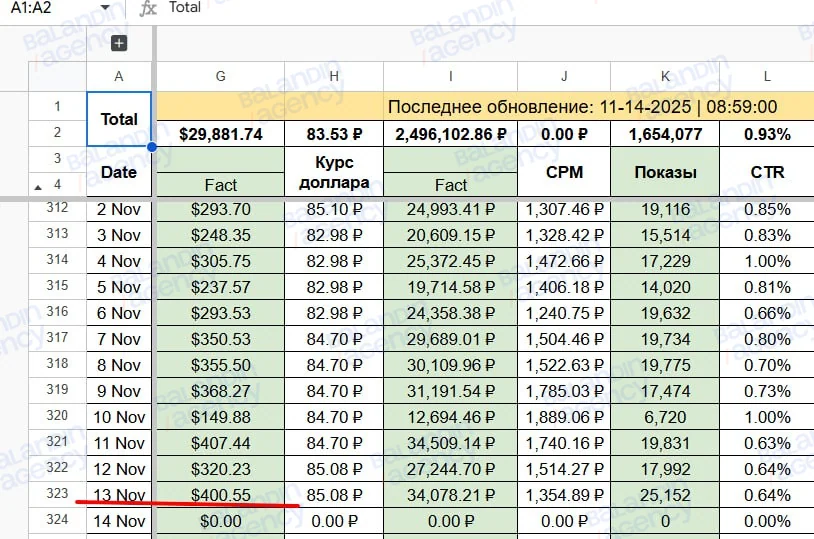Click impressions cell 19,734
The image size is (814, 539).
(666, 339)
